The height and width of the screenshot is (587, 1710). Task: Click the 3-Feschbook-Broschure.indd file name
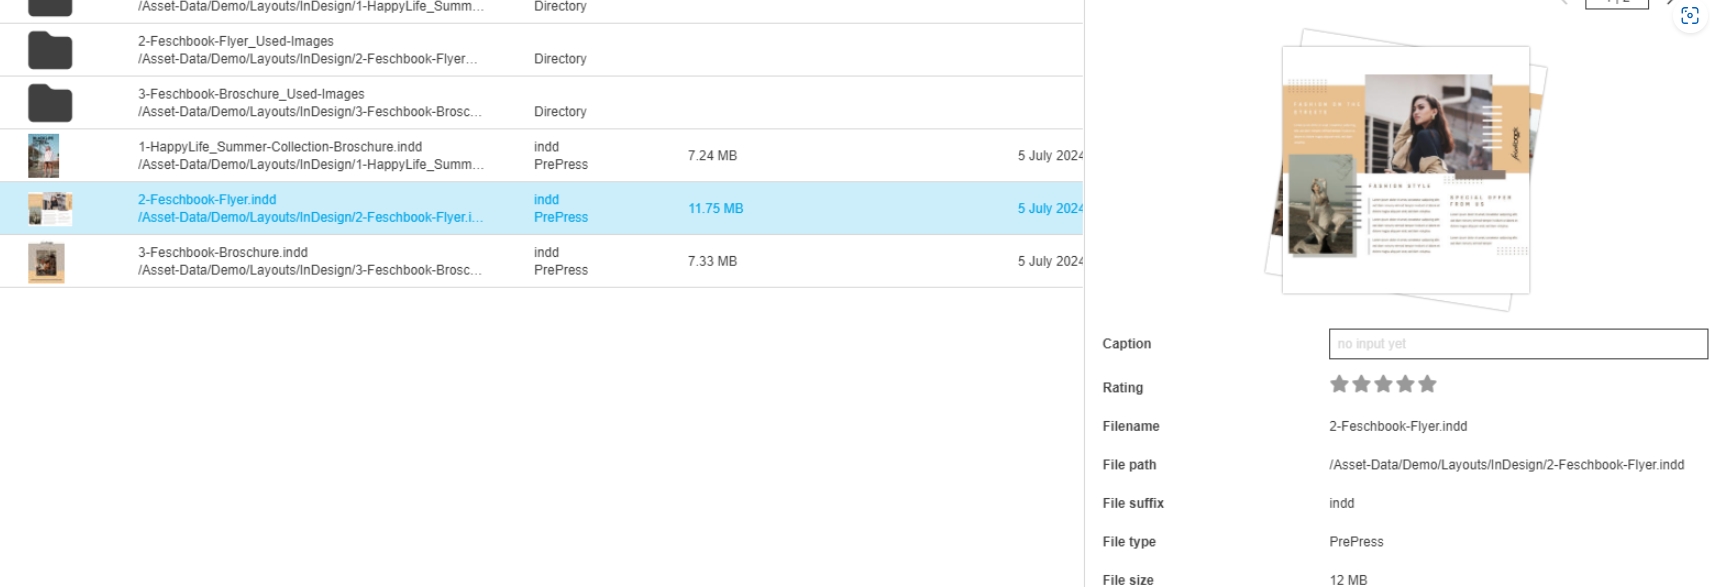pos(223,253)
